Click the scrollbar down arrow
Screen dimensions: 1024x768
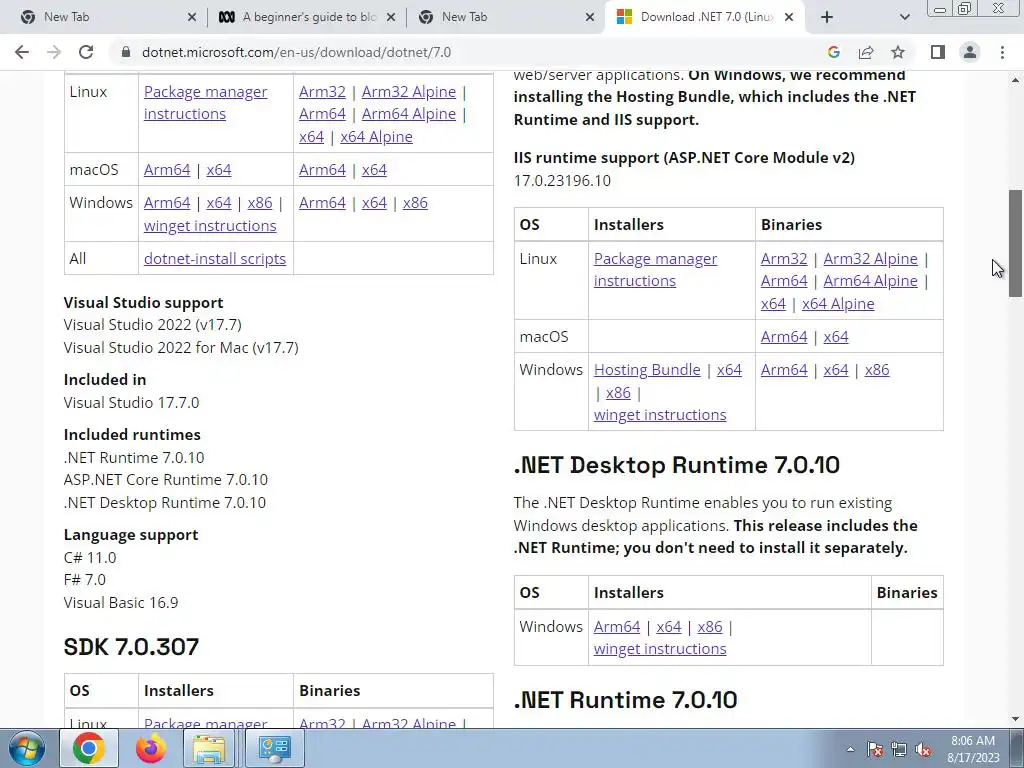tap(1015, 720)
